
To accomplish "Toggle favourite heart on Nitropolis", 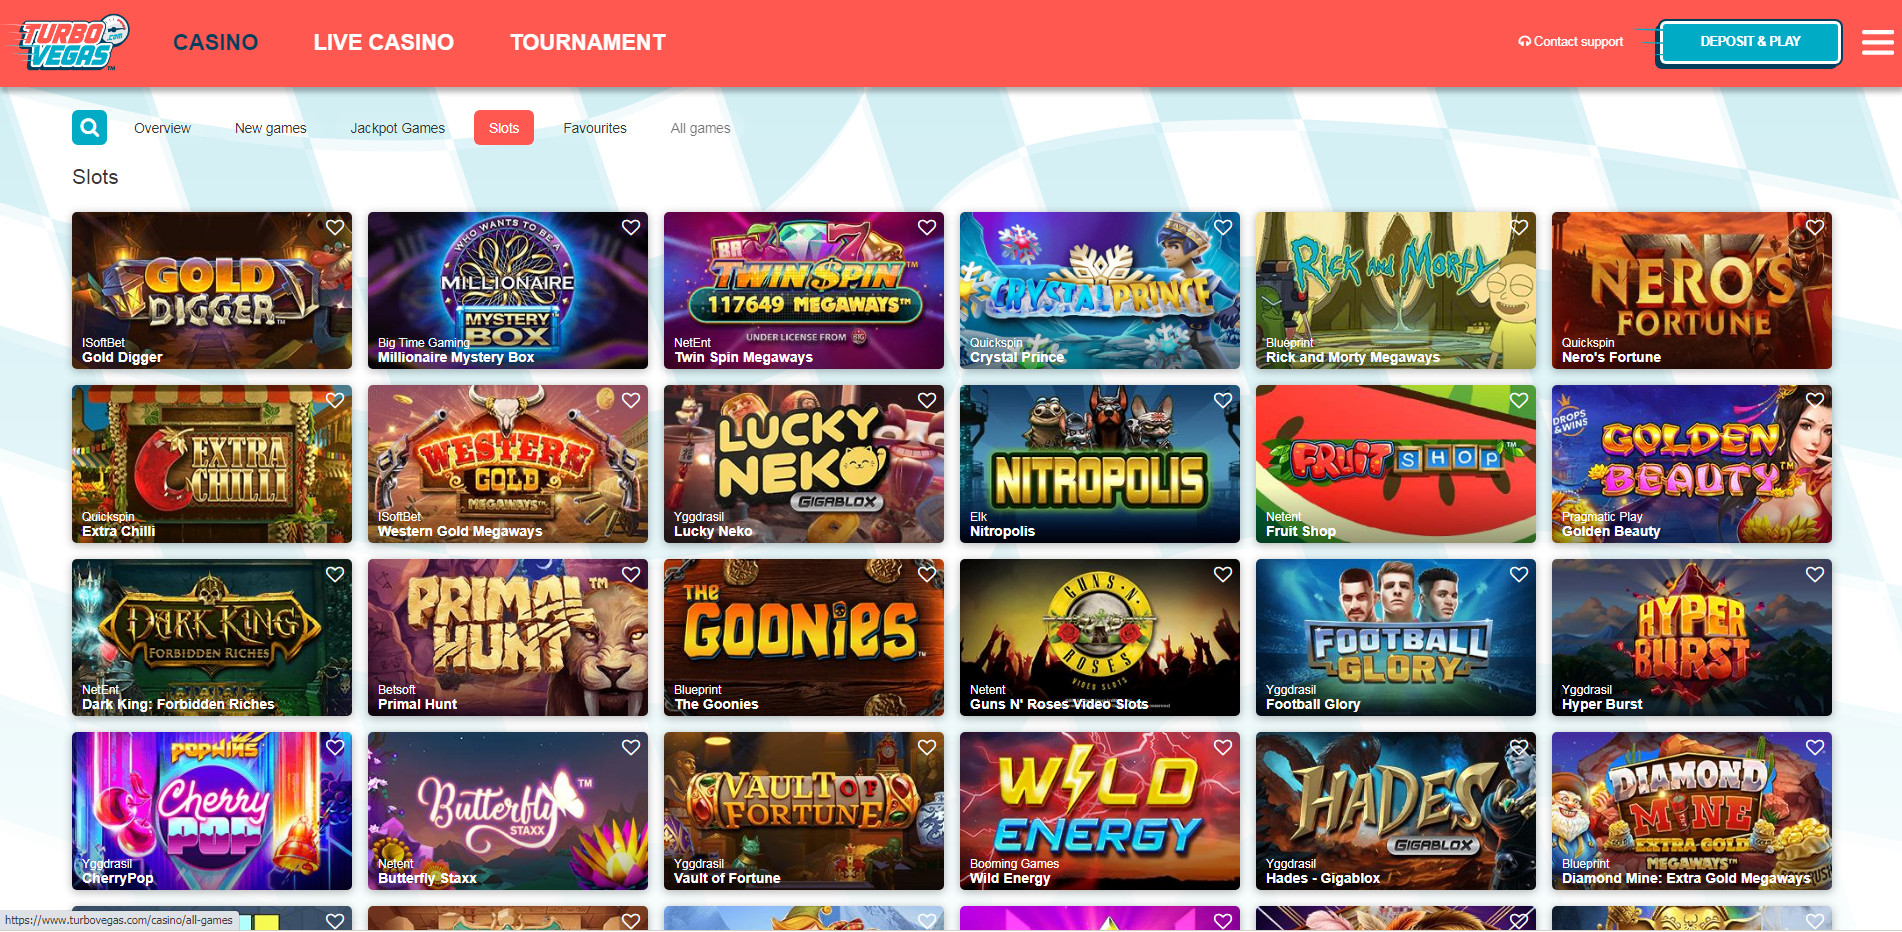I will [x=1223, y=400].
